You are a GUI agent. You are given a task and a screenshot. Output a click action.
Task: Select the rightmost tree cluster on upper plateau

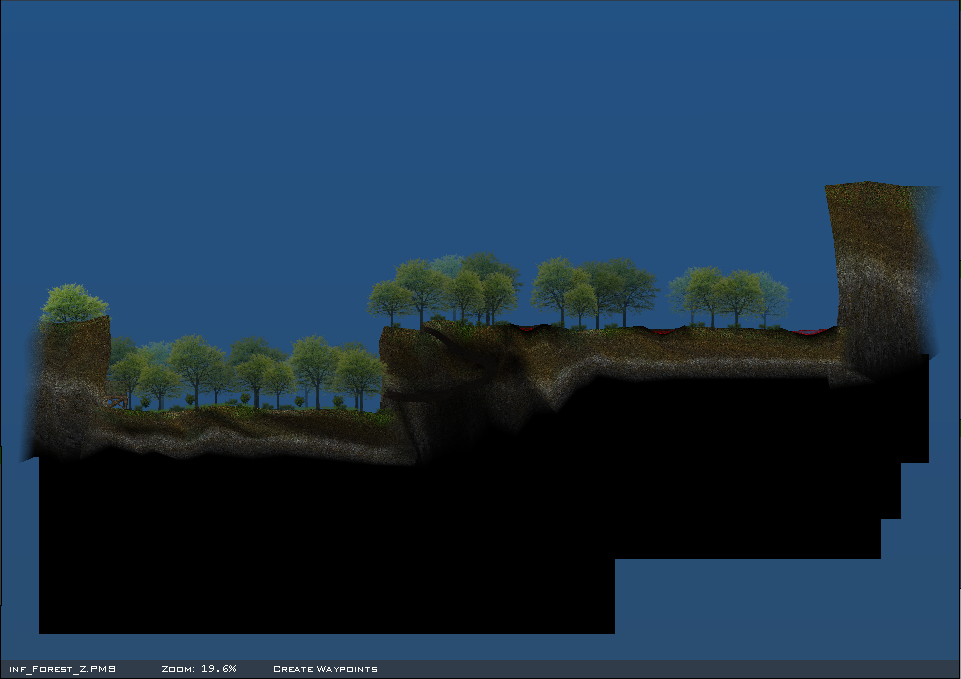click(729, 293)
